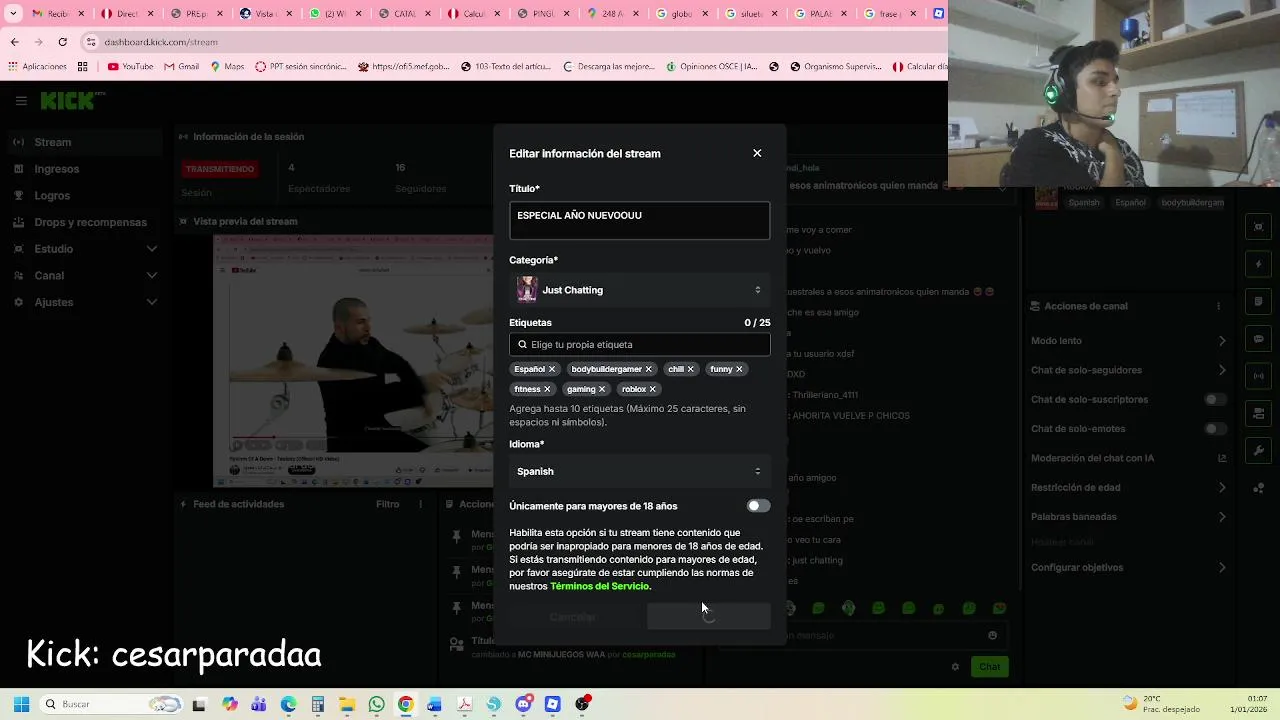Viewport: 1280px width, 720px height.
Task: Click the Windows taskbar Buscar search box
Action: coord(110,704)
